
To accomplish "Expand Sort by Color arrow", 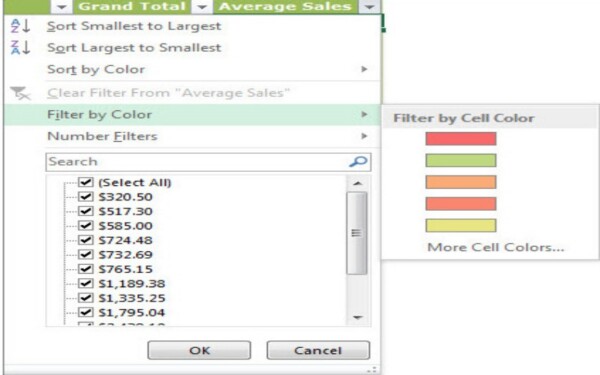I will tap(364, 69).
